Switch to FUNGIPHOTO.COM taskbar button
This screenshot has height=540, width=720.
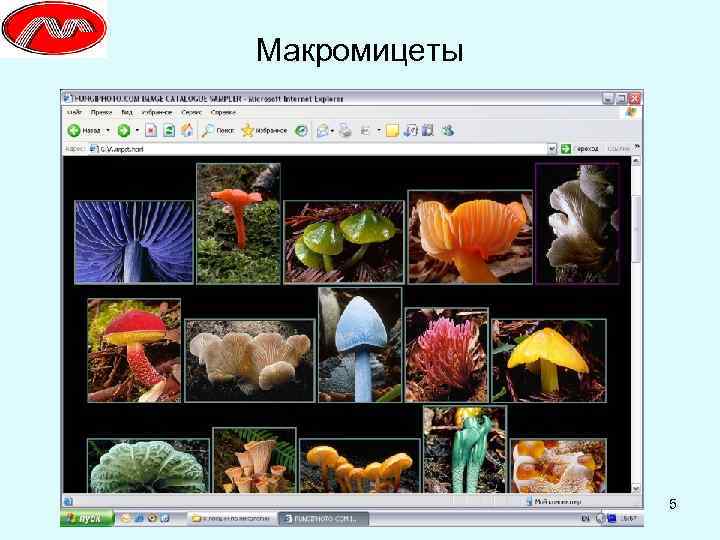(323, 518)
